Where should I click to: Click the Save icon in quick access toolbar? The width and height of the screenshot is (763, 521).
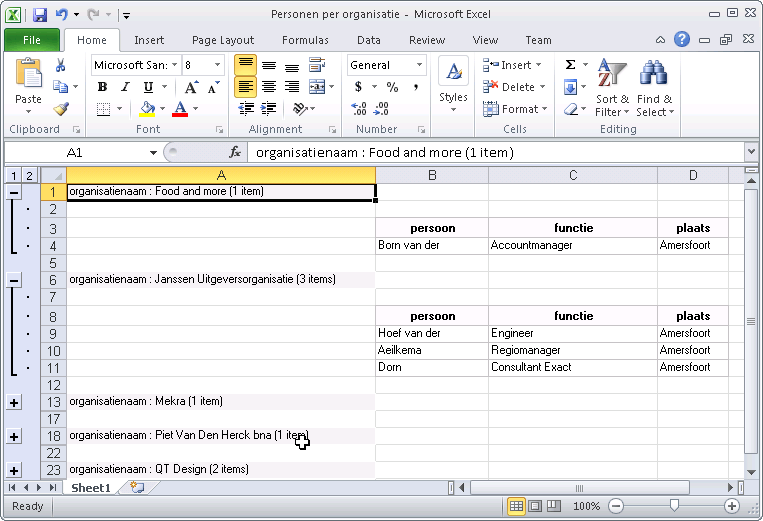click(x=40, y=15)
